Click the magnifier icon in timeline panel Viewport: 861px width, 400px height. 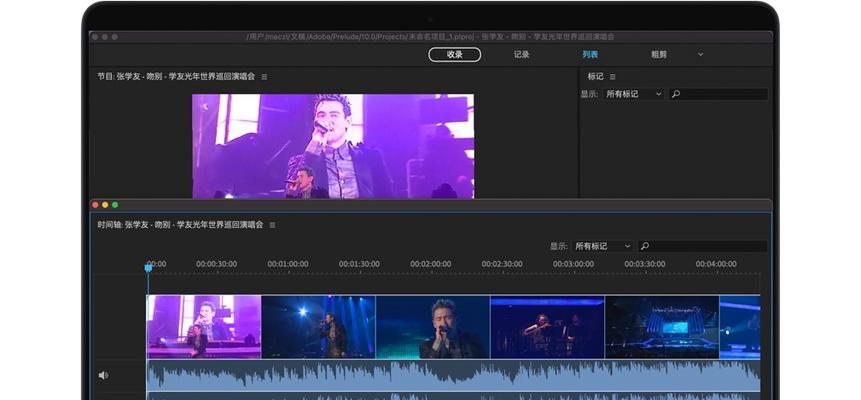point(645,246)
